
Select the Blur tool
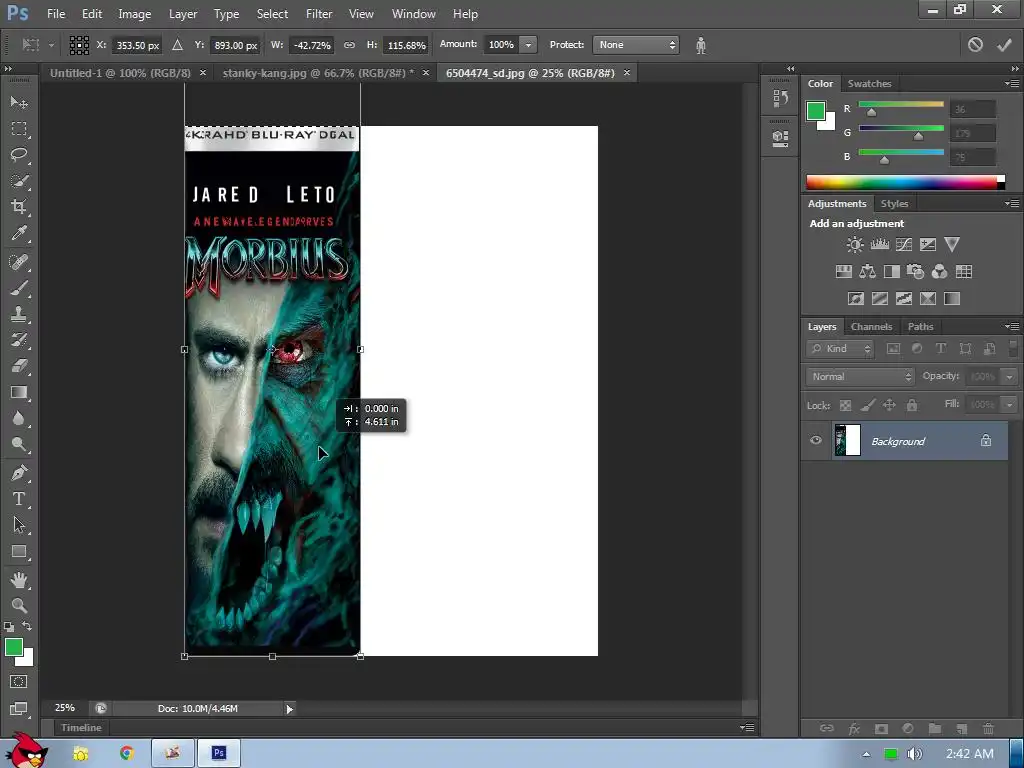click(19, 418)
